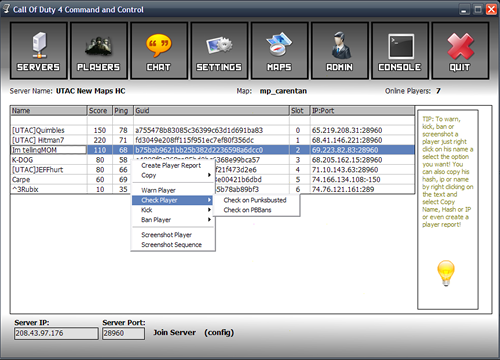Screen dimensions: 500x360
Task: Click score 220 cell
Action: tap(100, 140)
